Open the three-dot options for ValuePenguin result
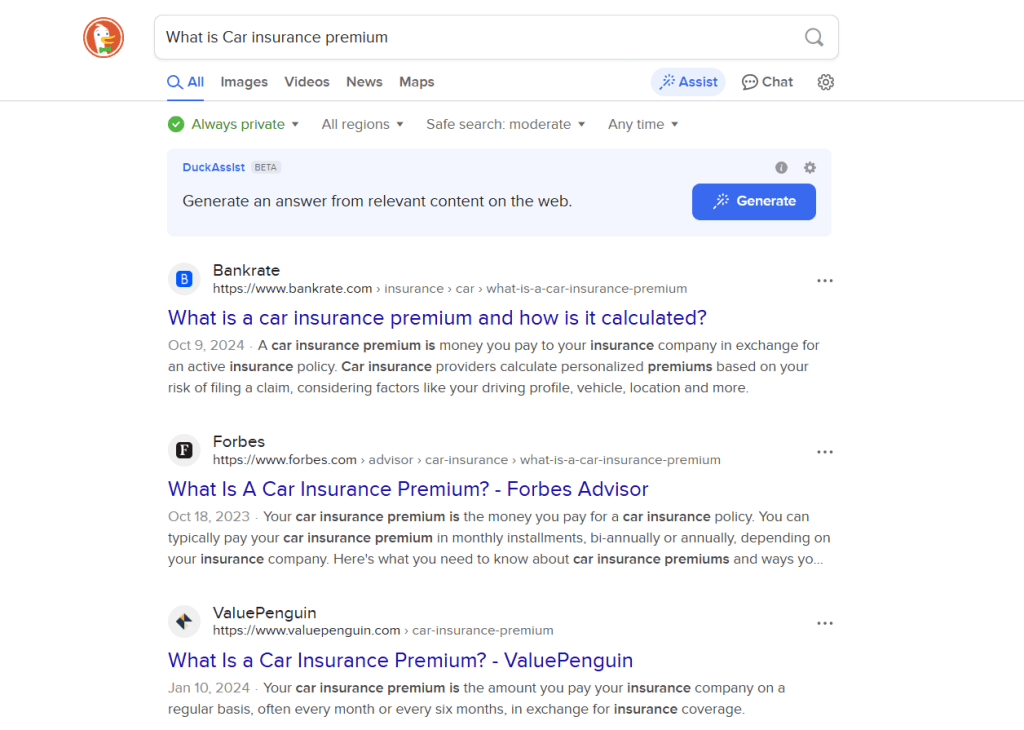1024x730 pixels. (825, 622)
